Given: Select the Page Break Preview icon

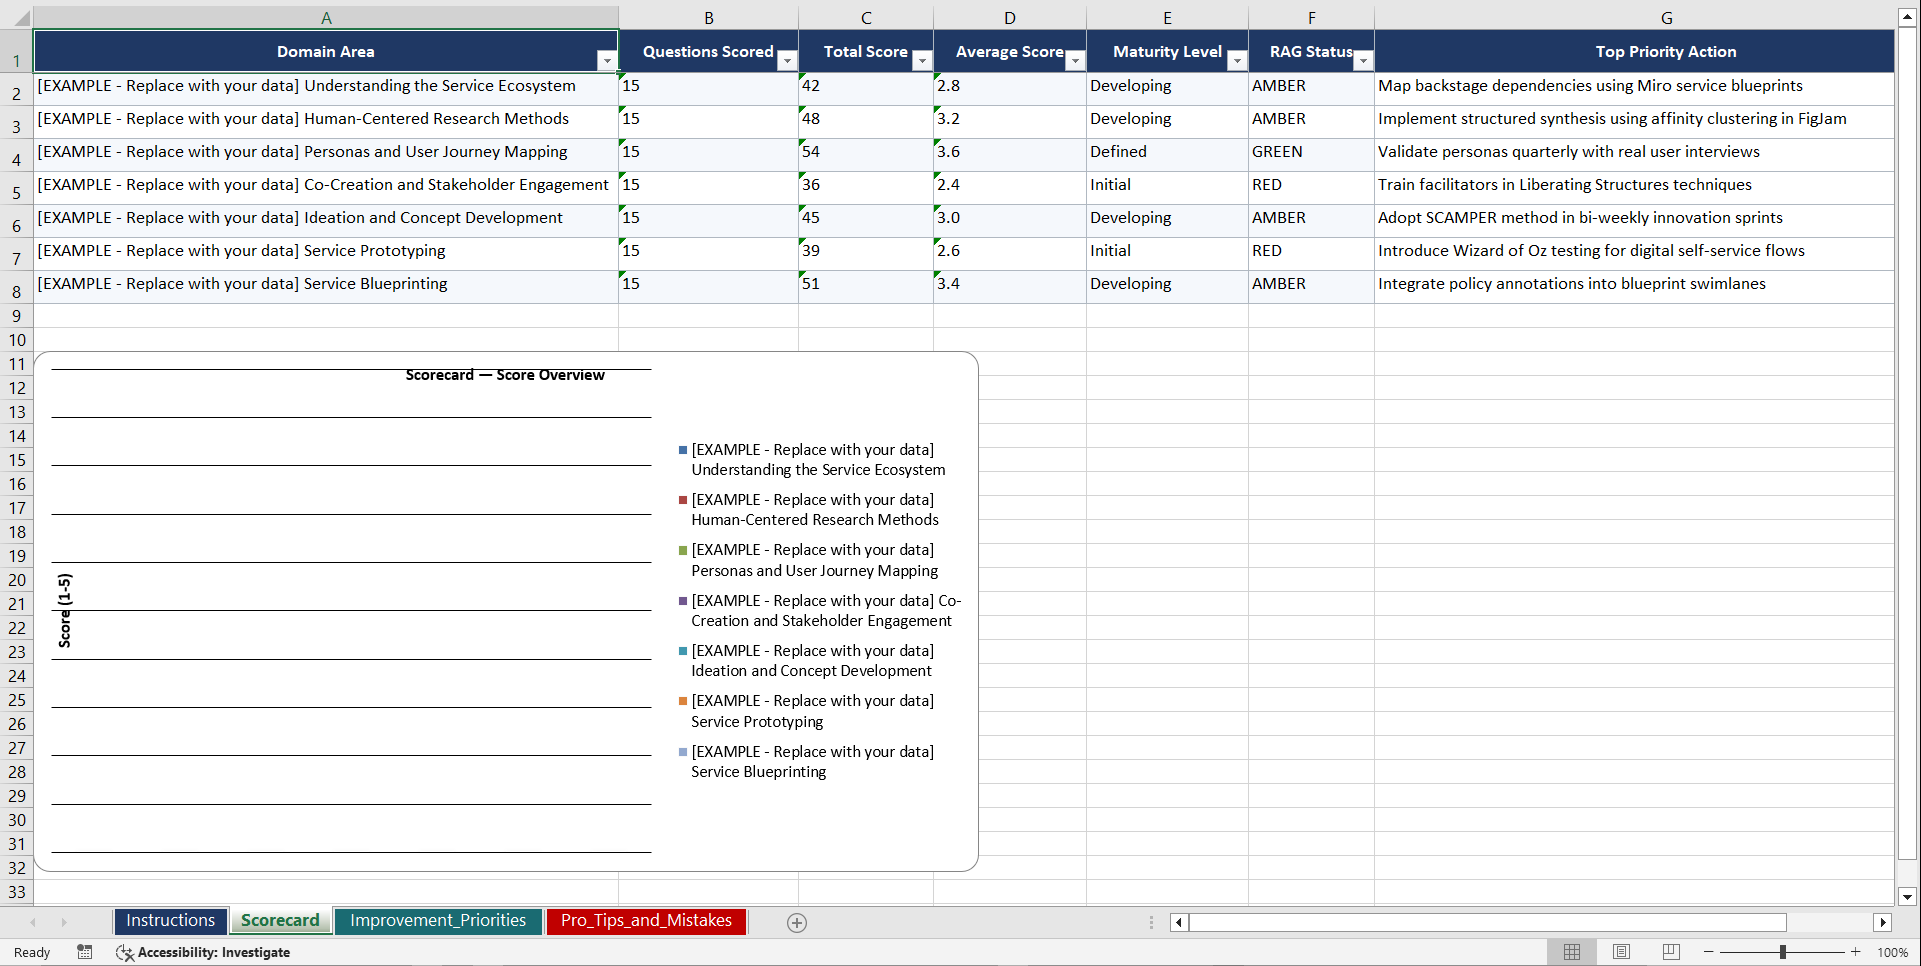Looking at the screenshot, I should (1670, 952).
